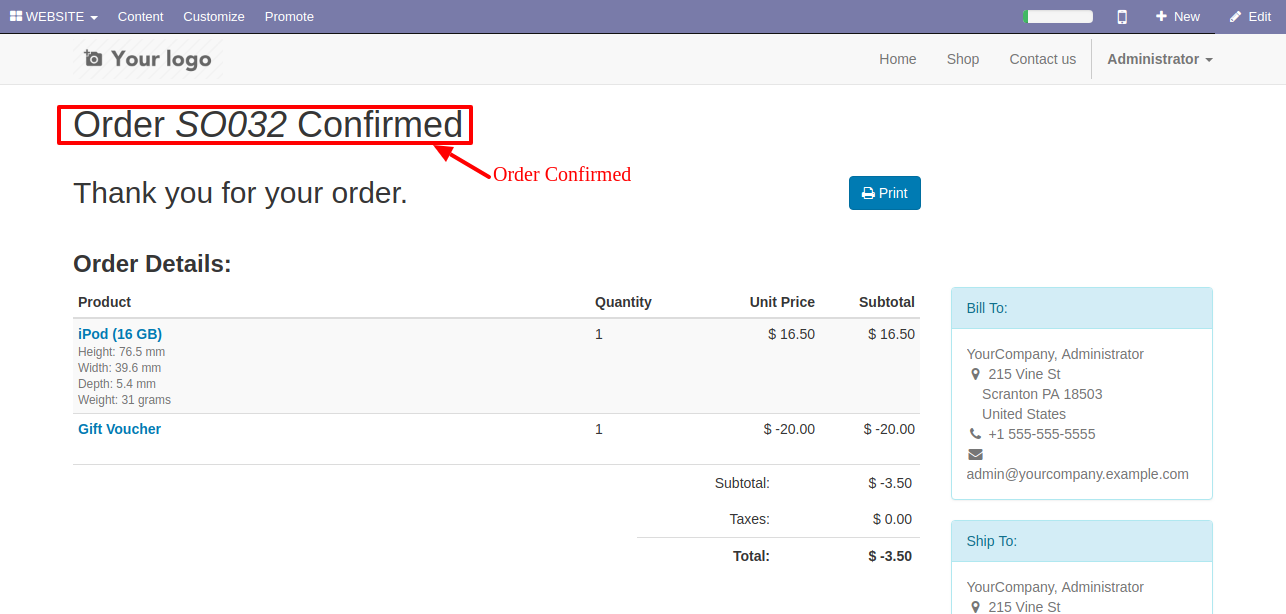Click the grid icon beside WEBSITE
This screenshot has height=614, width=1286.
click(16, 16)
